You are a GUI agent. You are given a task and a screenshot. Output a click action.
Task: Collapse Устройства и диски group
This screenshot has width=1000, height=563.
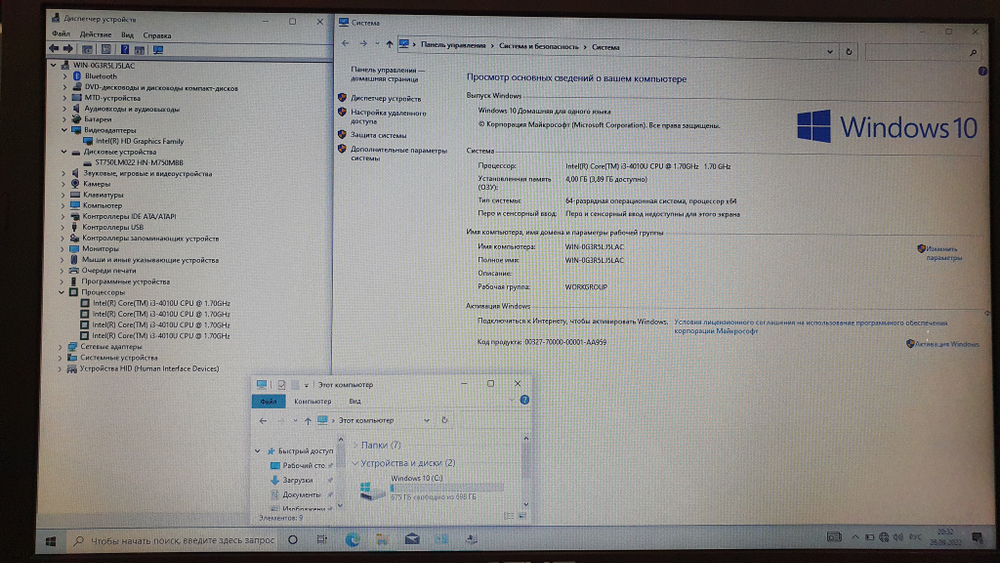pos(355,463)
